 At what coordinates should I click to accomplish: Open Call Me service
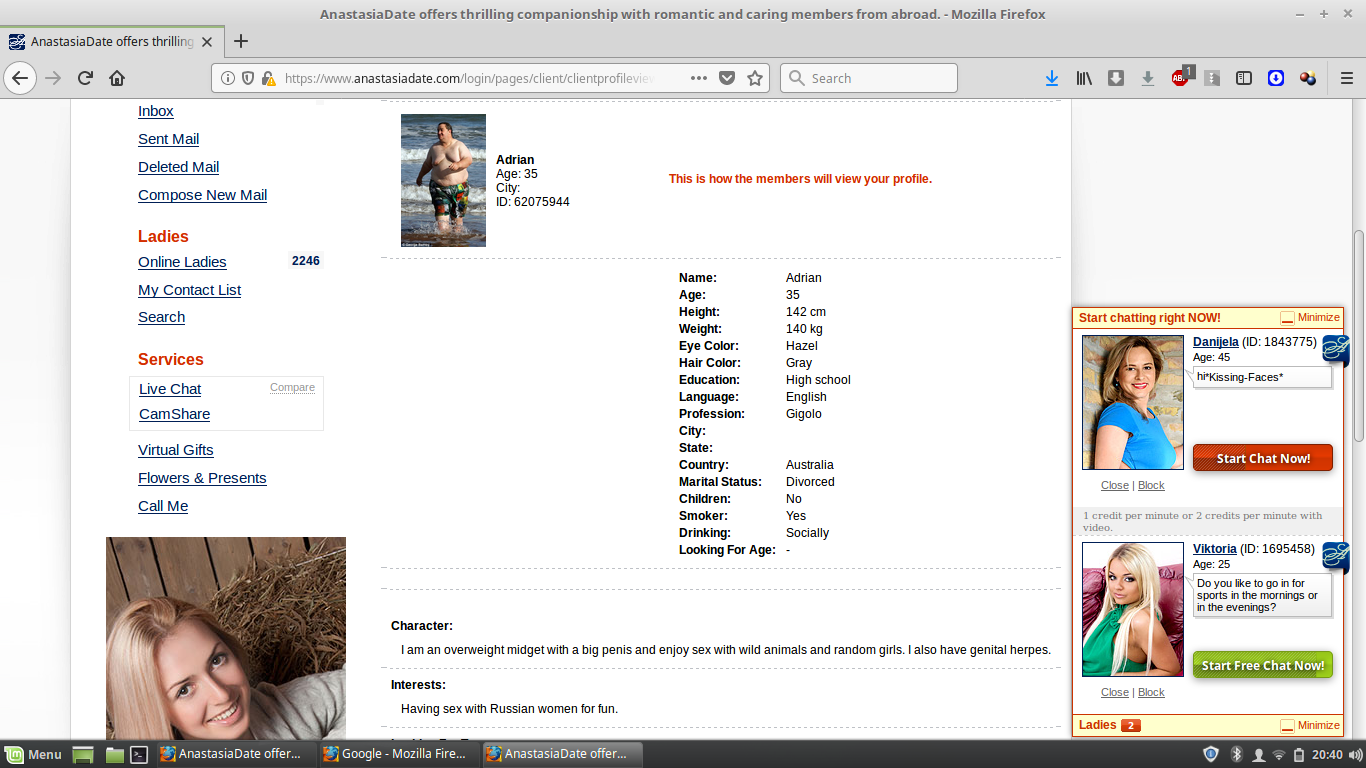click(163, 506)
